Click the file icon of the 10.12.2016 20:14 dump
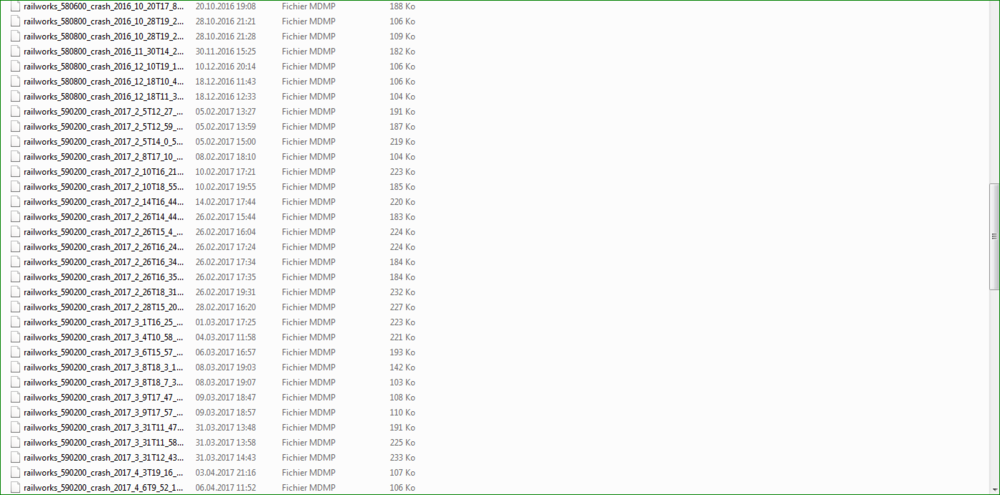The width and height of the screenshot is (1000, 495). (x=15, y=66)
